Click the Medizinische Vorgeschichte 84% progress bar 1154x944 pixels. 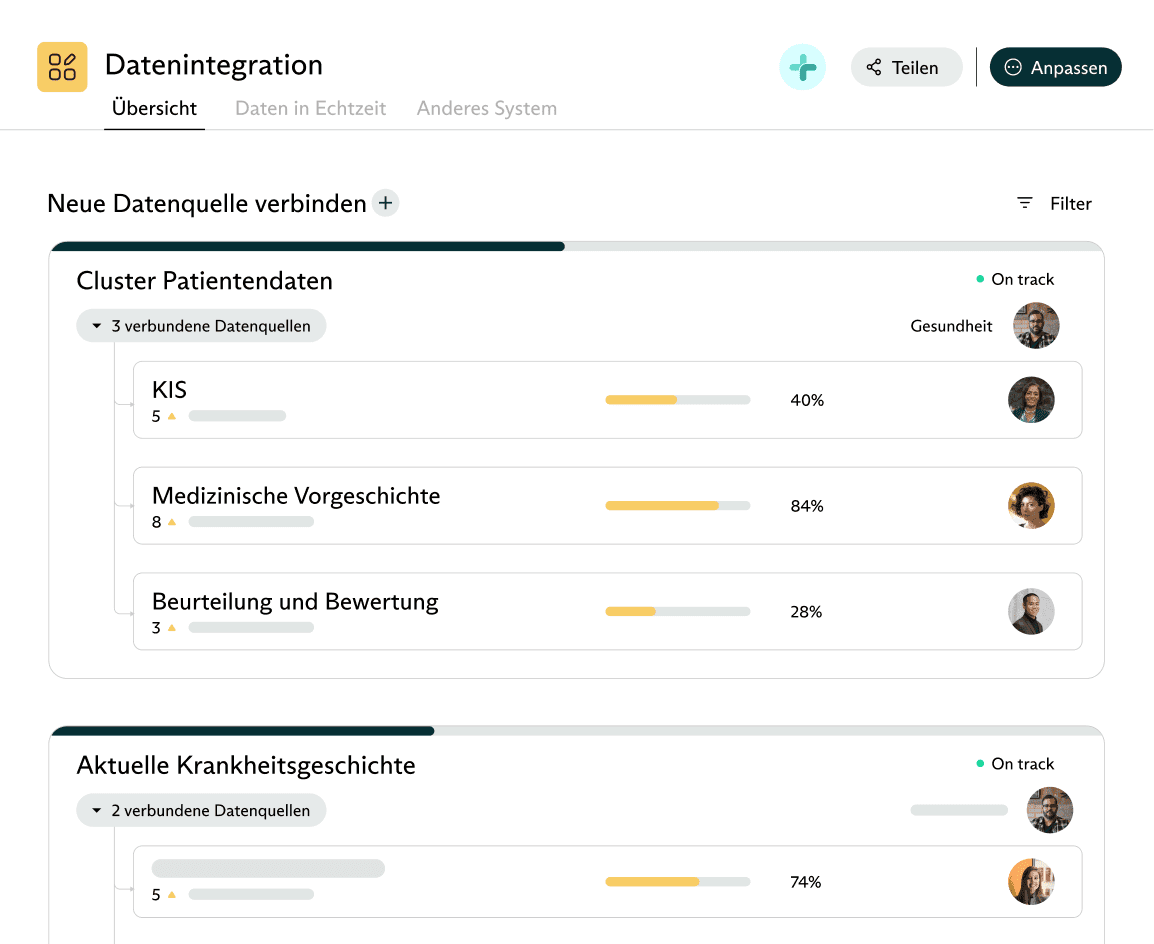coord(677,506)
